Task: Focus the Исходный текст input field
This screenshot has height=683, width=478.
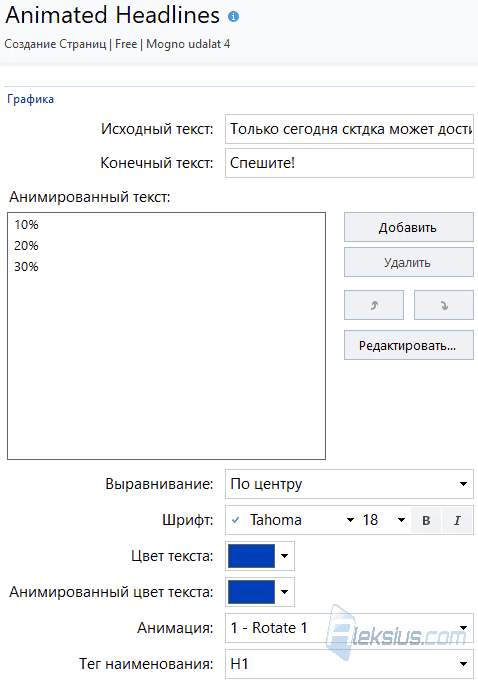Action: click(349, 129)
